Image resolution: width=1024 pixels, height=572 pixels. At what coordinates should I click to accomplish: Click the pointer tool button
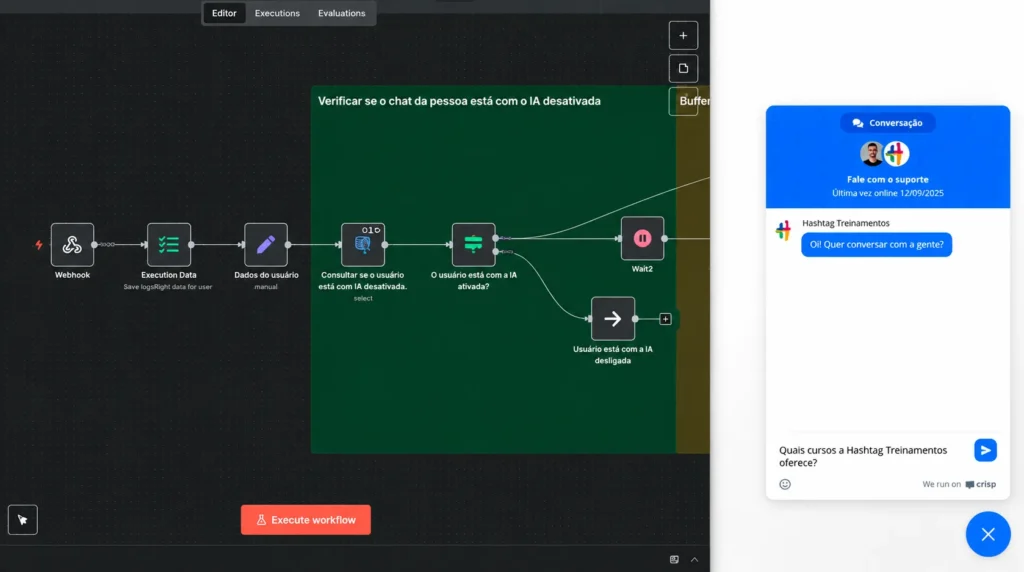pyautogui.click(x=23, y=520)
